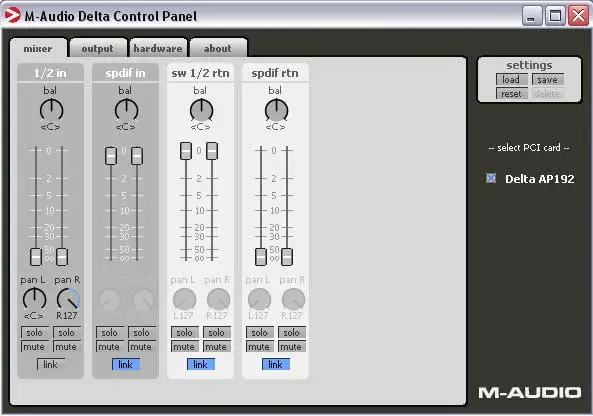
Task: Click the greyed-out delete settings button
Action: pyautogui.click(x=548, y=93)
